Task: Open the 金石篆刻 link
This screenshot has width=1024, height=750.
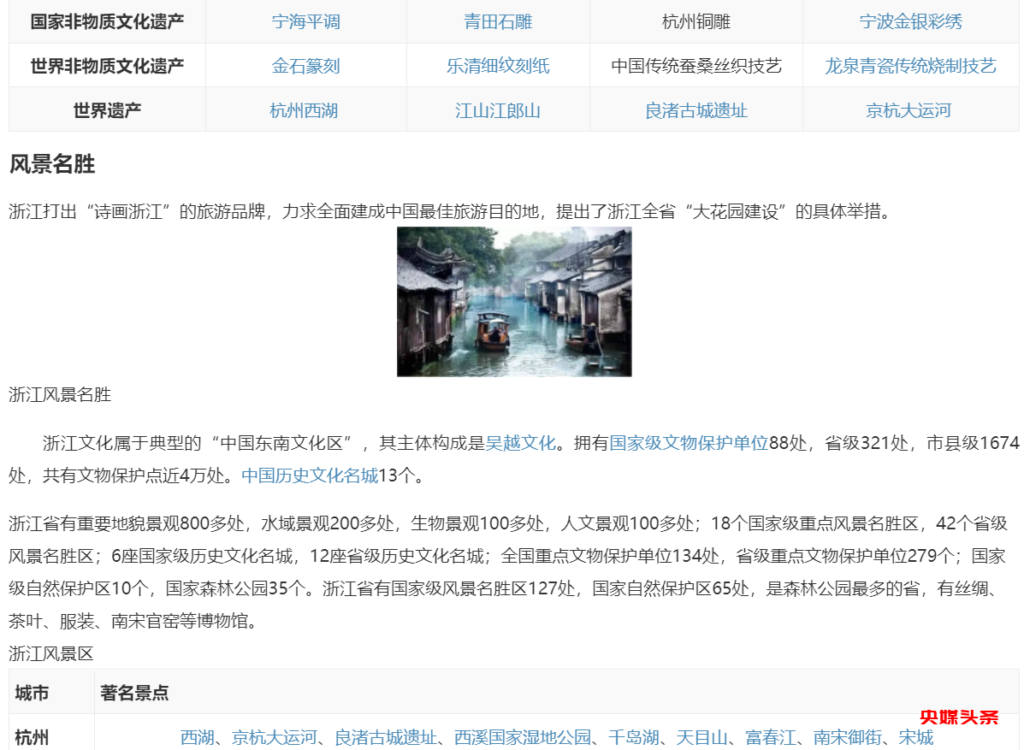Action: click(305, 64)
